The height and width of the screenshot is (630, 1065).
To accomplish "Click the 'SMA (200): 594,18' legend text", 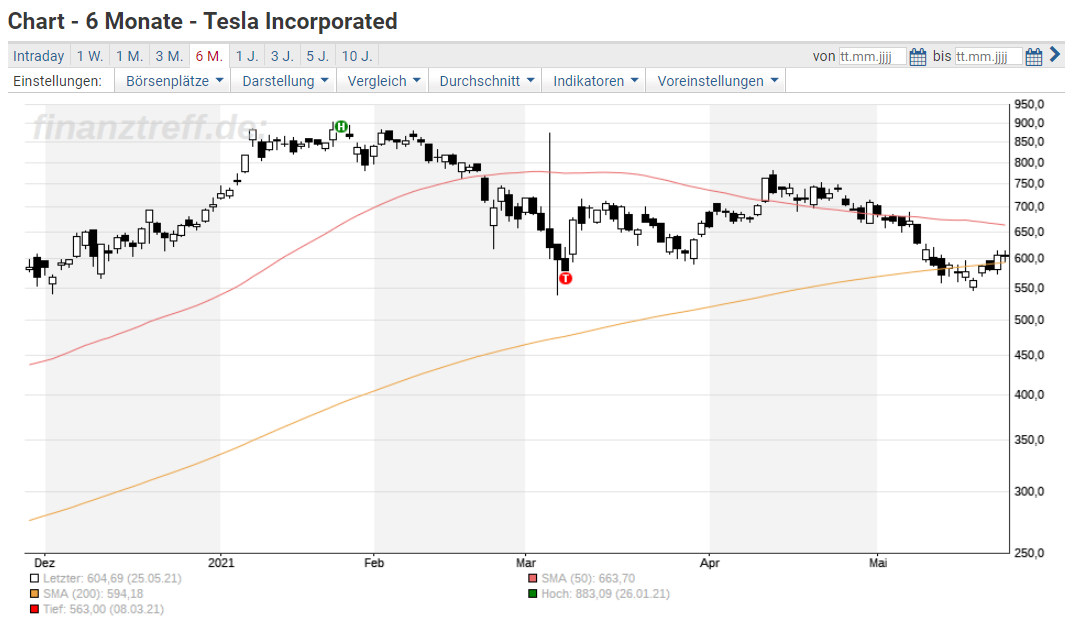I will [x=93, y=594].
